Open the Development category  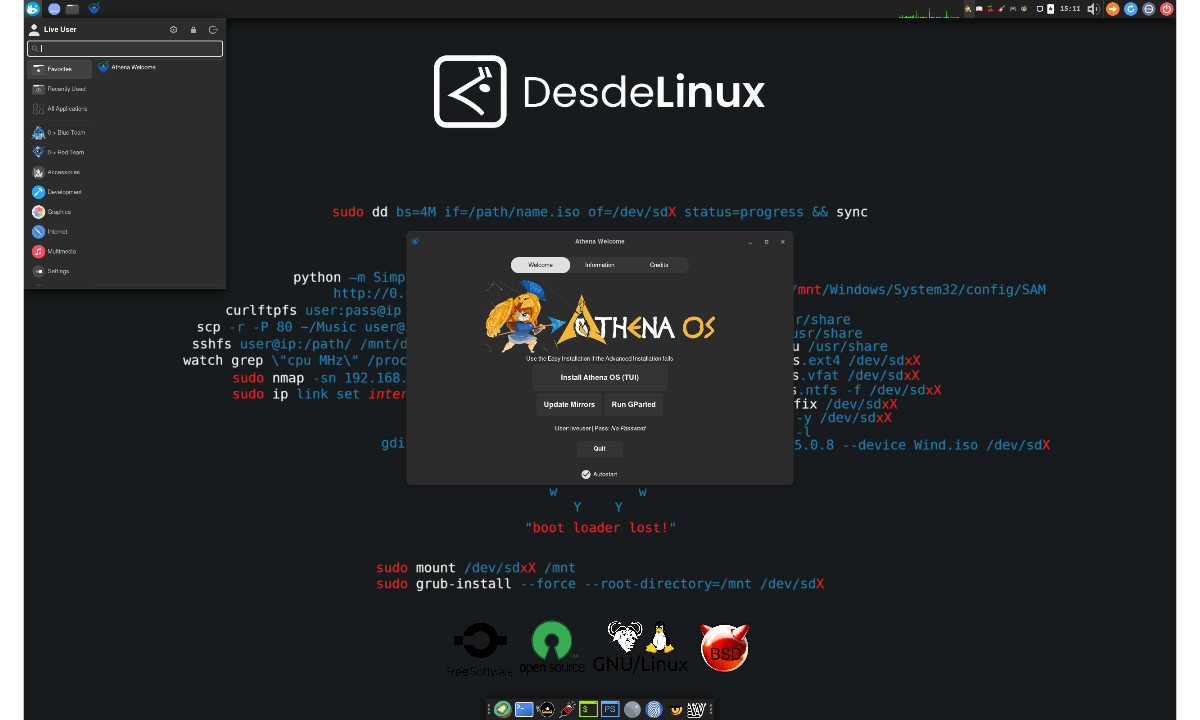pyautogui.click(x=60, y=192)
